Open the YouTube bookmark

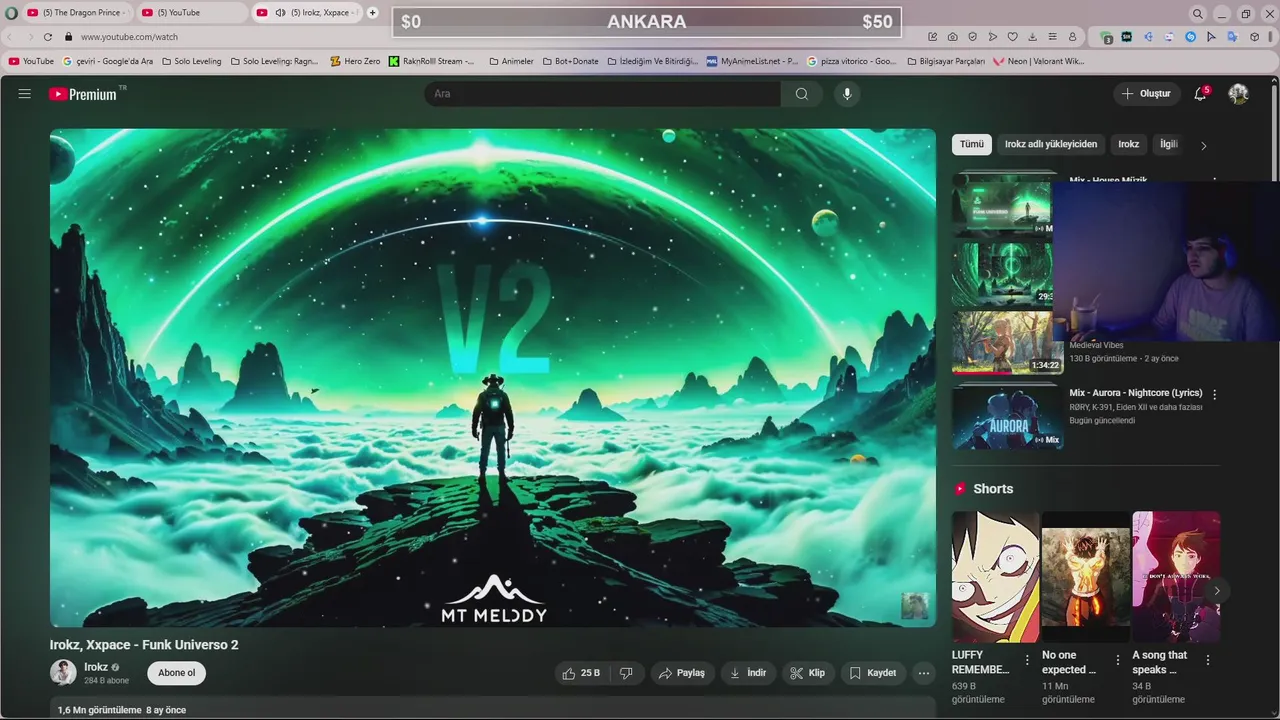coord(31,61)
